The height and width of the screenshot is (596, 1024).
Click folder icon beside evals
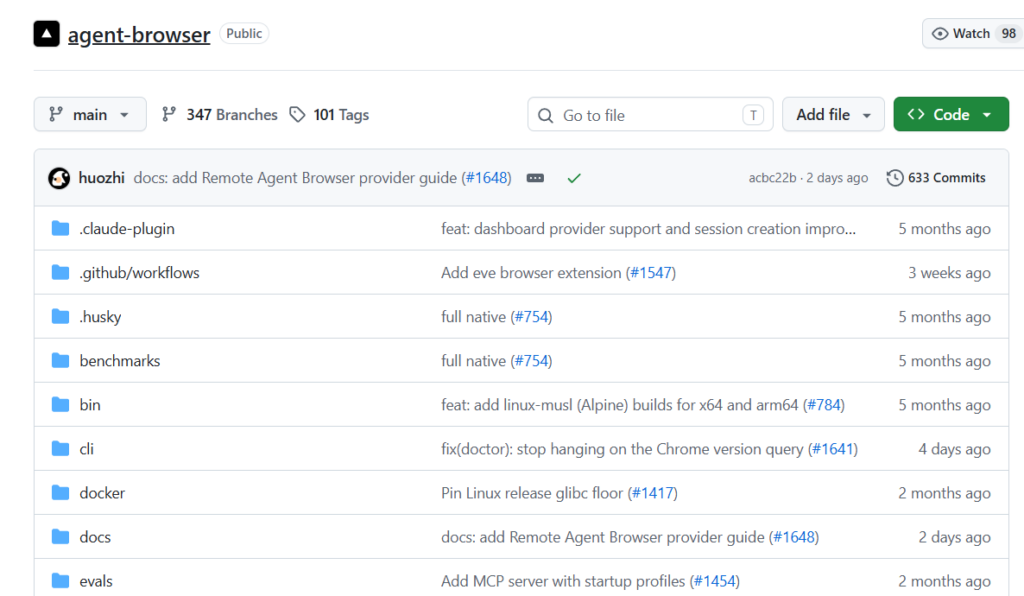pyautogui.click(x=61, y=580)
